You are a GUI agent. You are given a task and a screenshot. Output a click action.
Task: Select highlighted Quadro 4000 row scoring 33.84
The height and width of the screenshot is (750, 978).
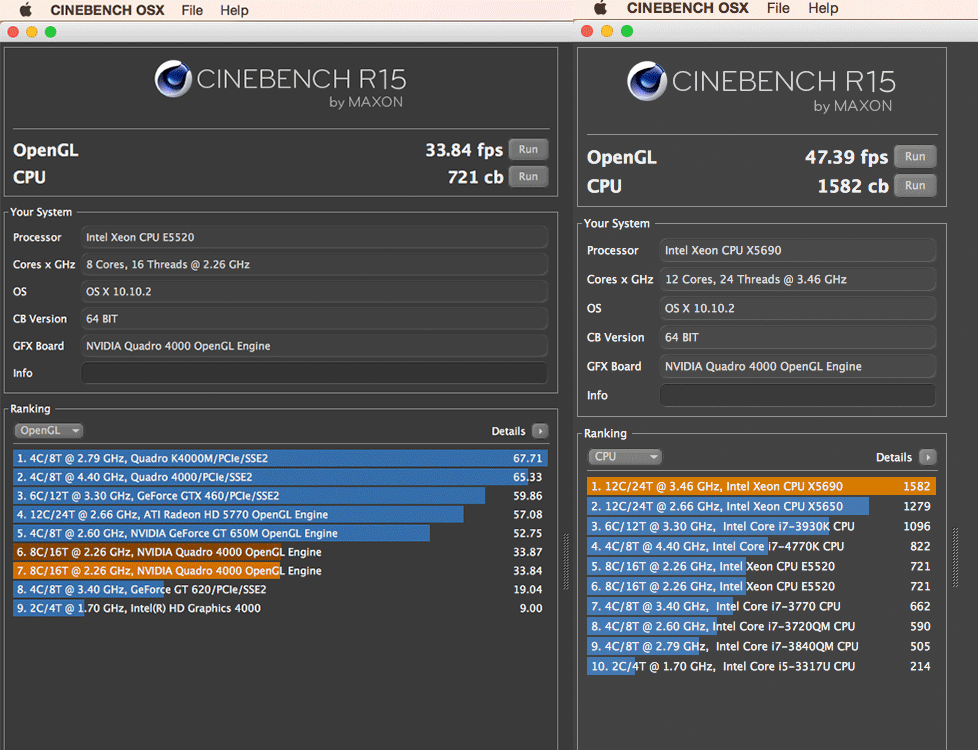281,570
